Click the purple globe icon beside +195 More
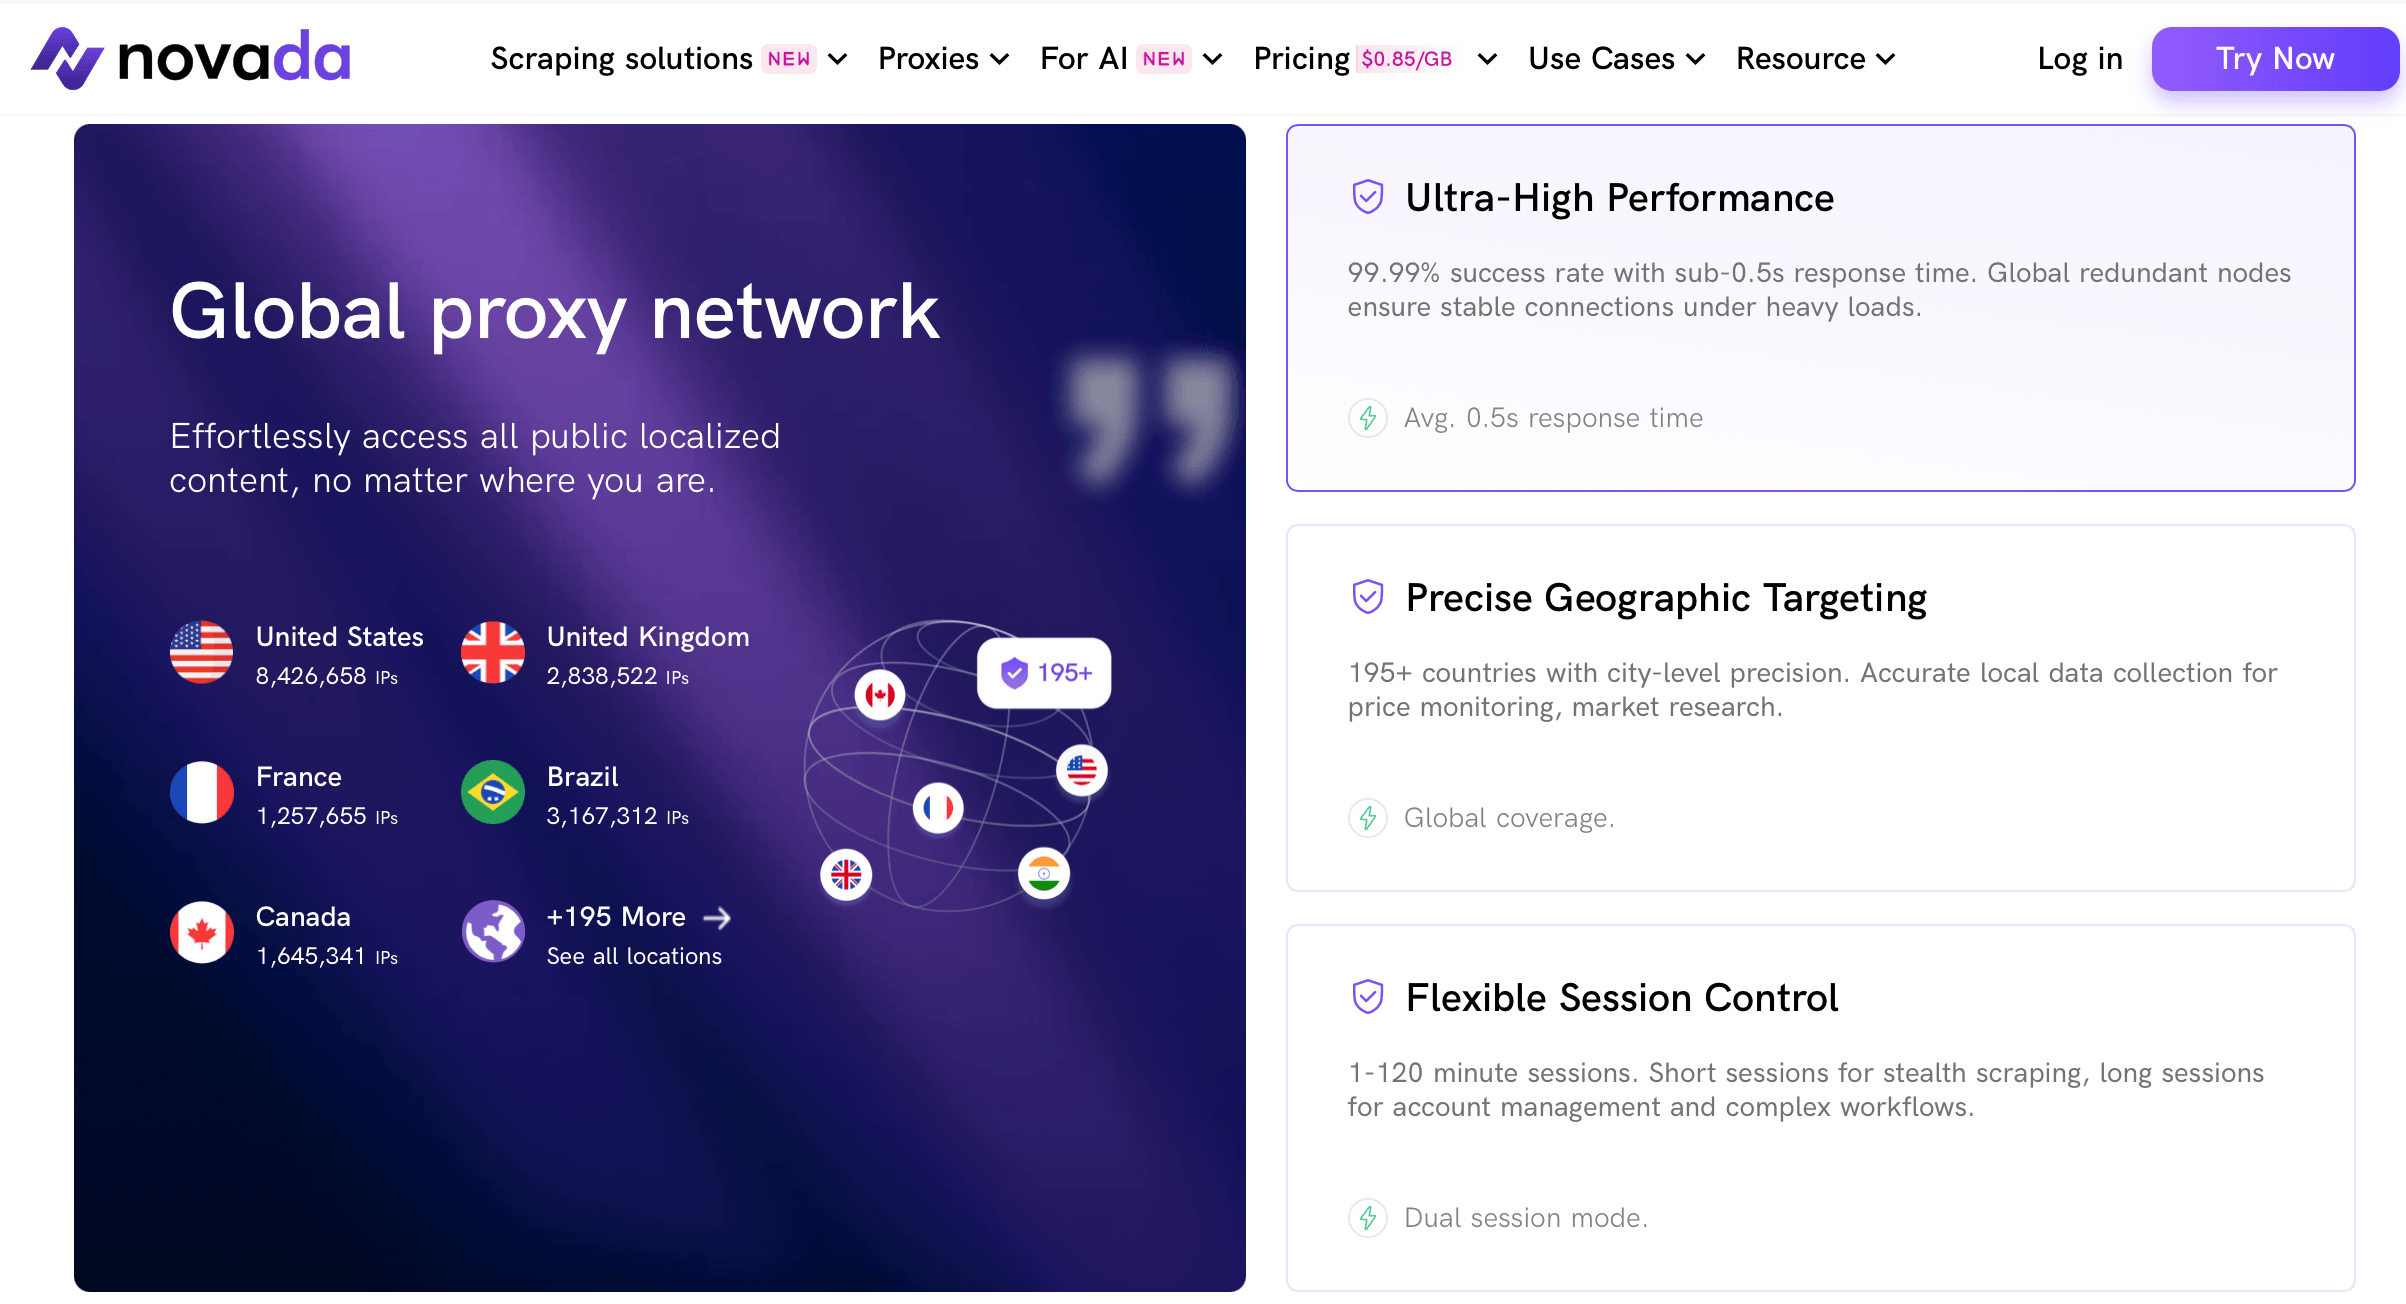Viewport: 2406px width, 1304px height. pyautogui.click(x=492, y=932)
